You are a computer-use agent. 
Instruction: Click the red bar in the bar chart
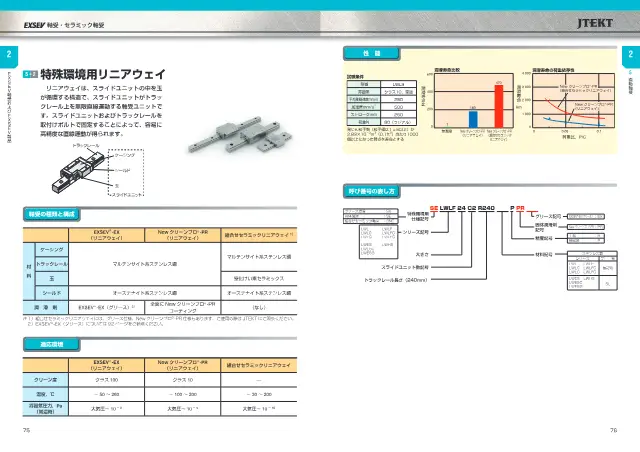pyautogui.click(x=499, y=106)
